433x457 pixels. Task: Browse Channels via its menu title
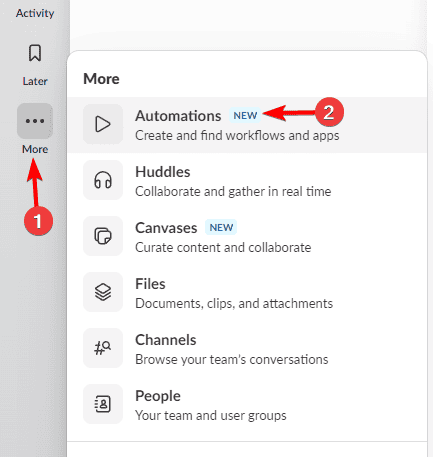(166, 340)
